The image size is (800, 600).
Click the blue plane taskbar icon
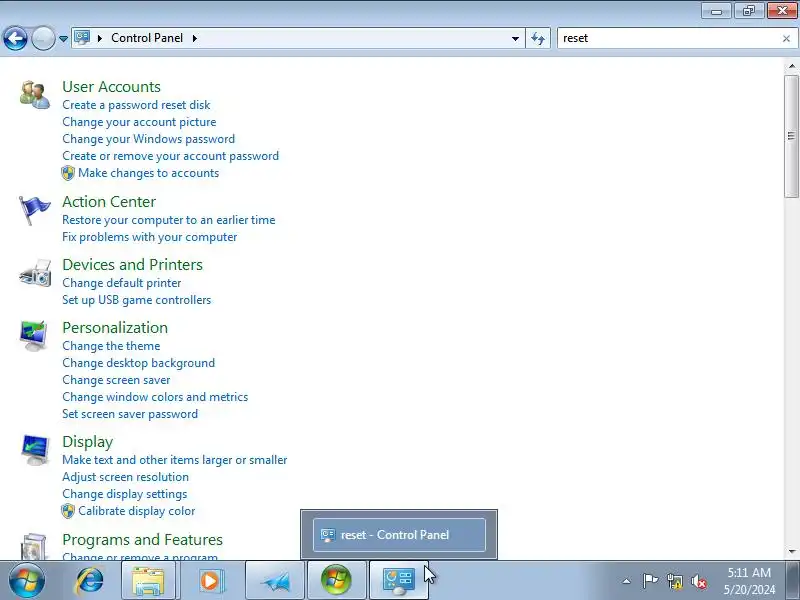[x=276, y=580]
